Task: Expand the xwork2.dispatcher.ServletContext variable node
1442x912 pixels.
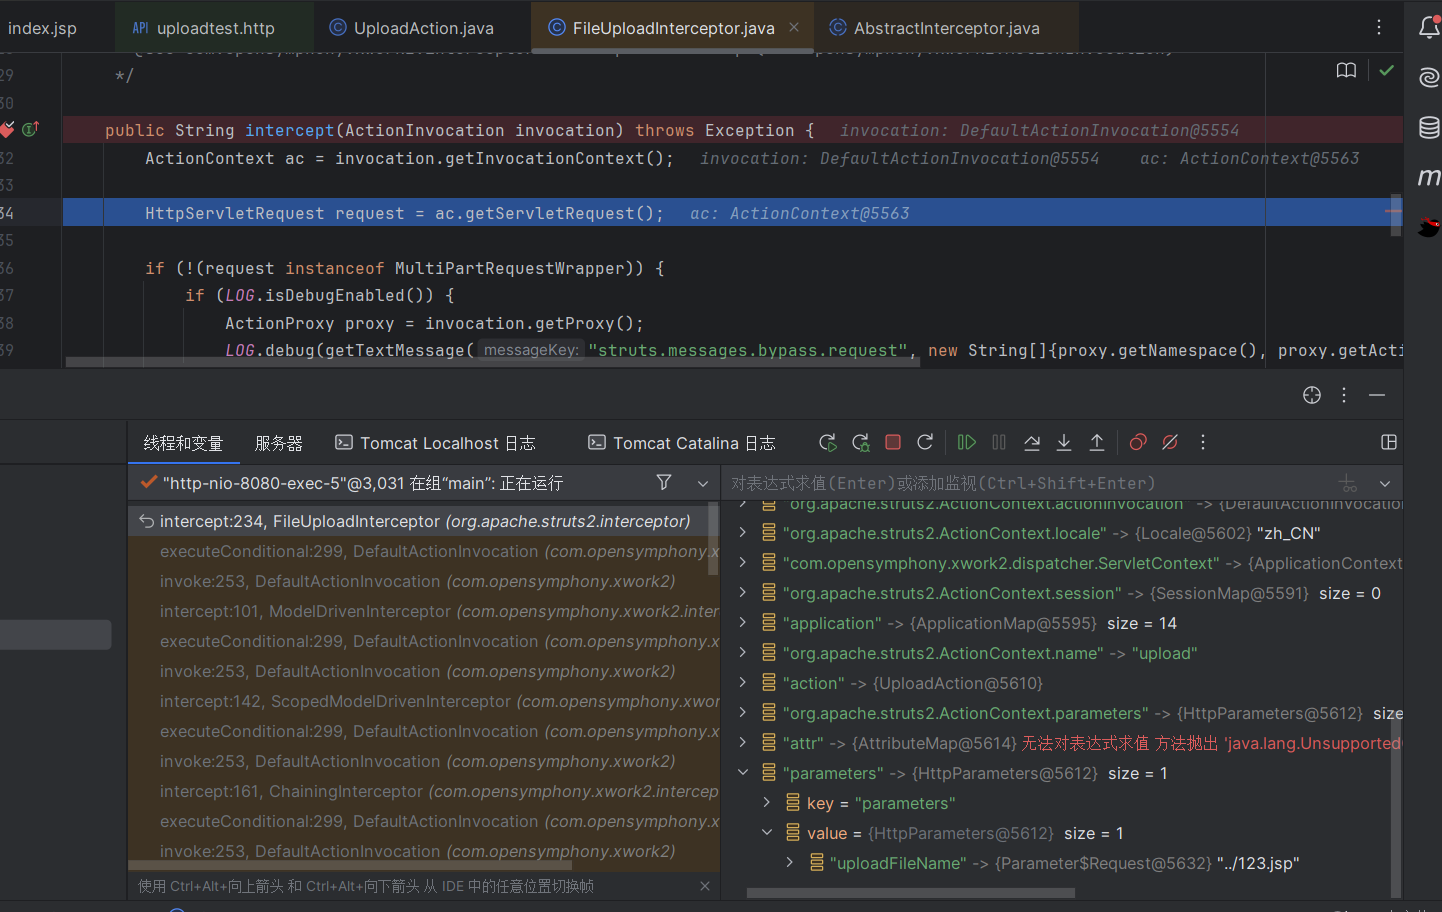Action: (x=742, y=563)
